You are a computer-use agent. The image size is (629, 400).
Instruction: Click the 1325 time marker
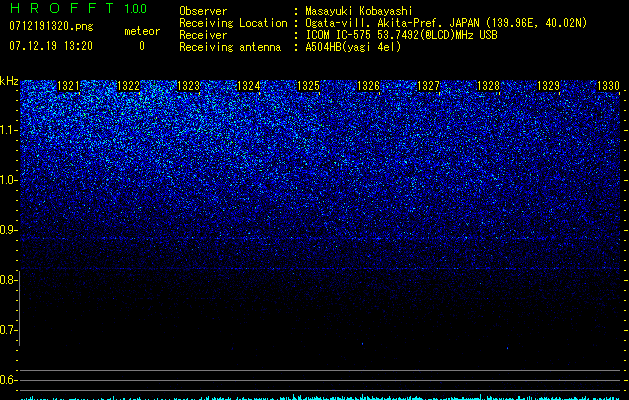[308, 86]
